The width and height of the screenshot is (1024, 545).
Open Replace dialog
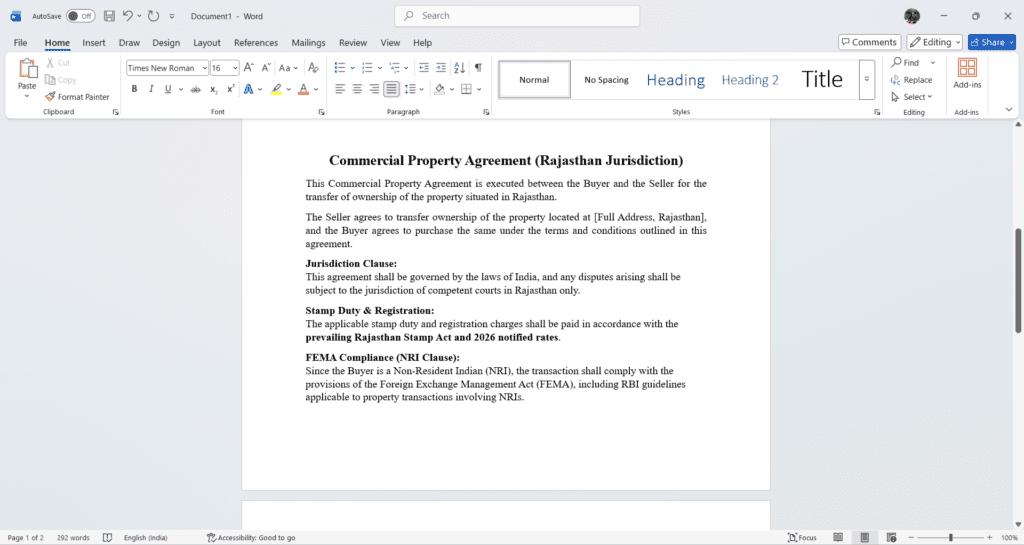[911, 80]
